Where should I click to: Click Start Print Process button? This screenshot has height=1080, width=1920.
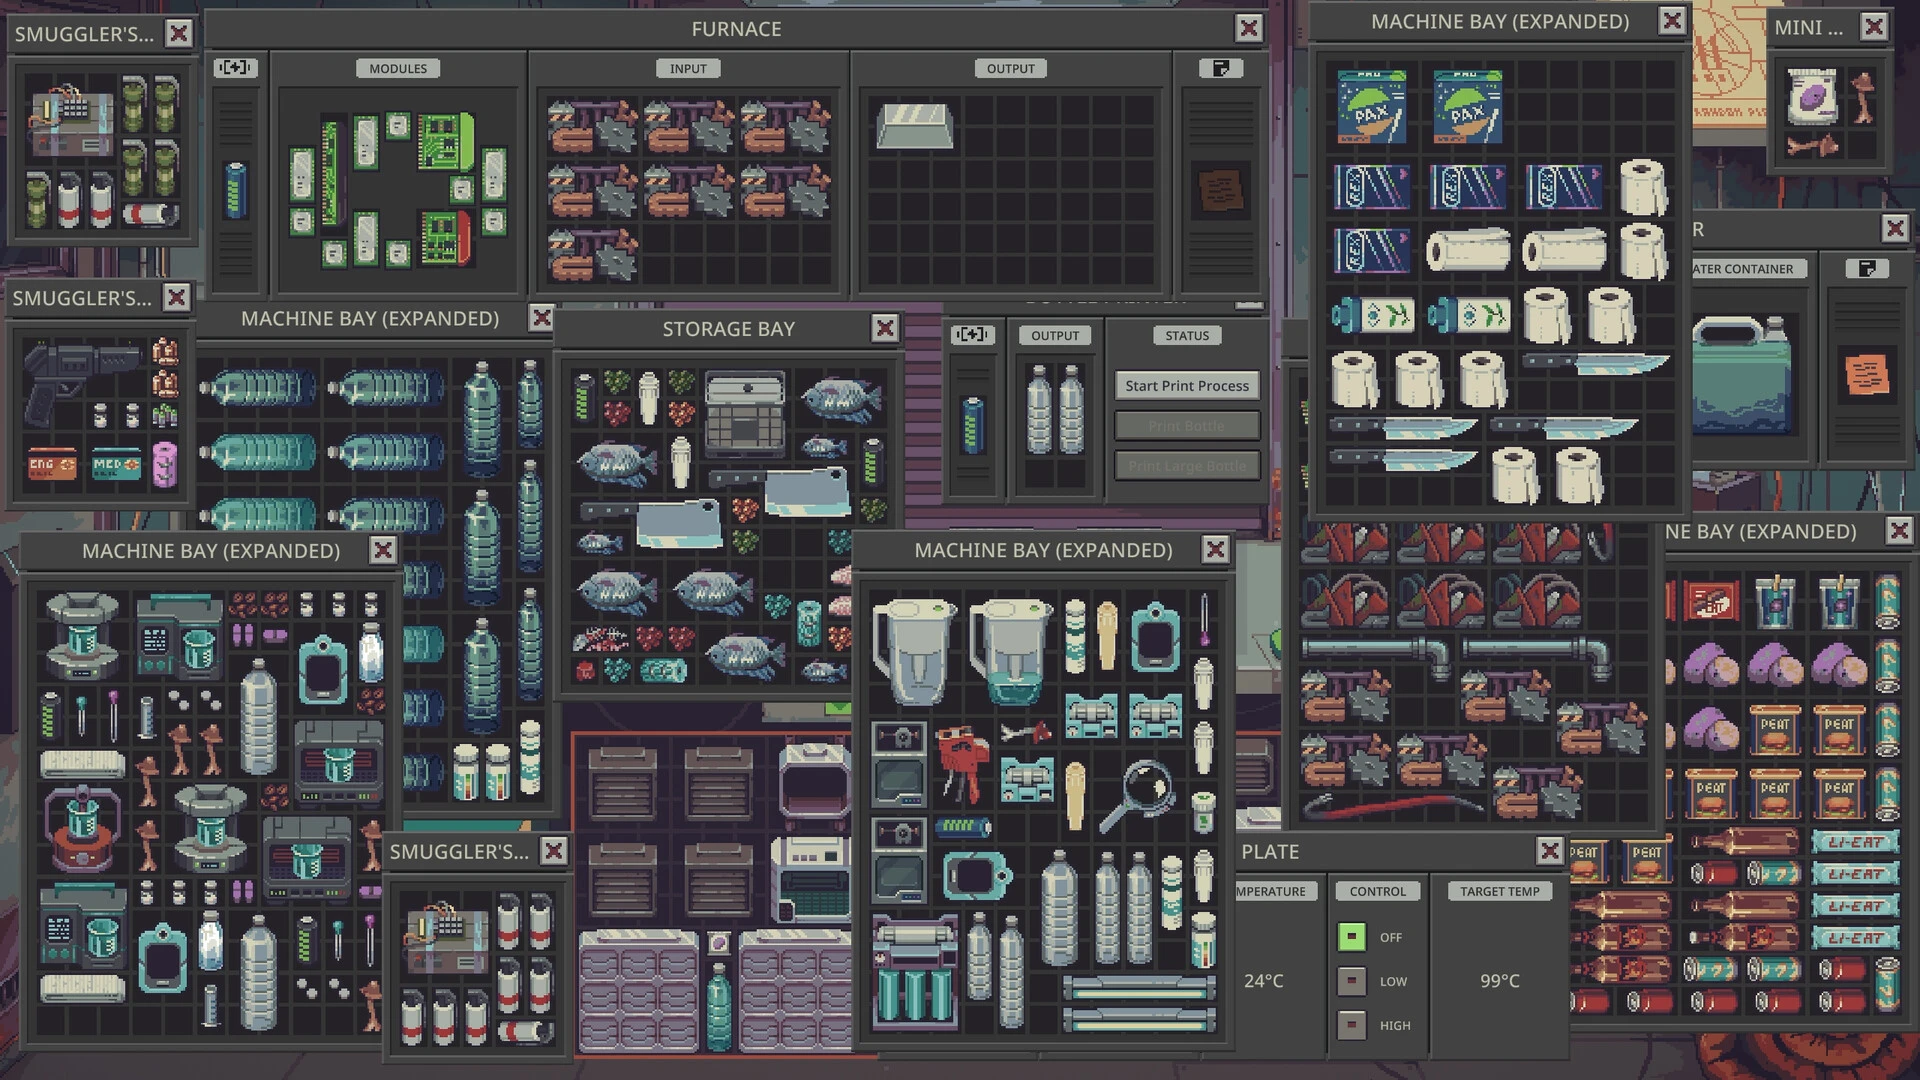pos(1187,386)
